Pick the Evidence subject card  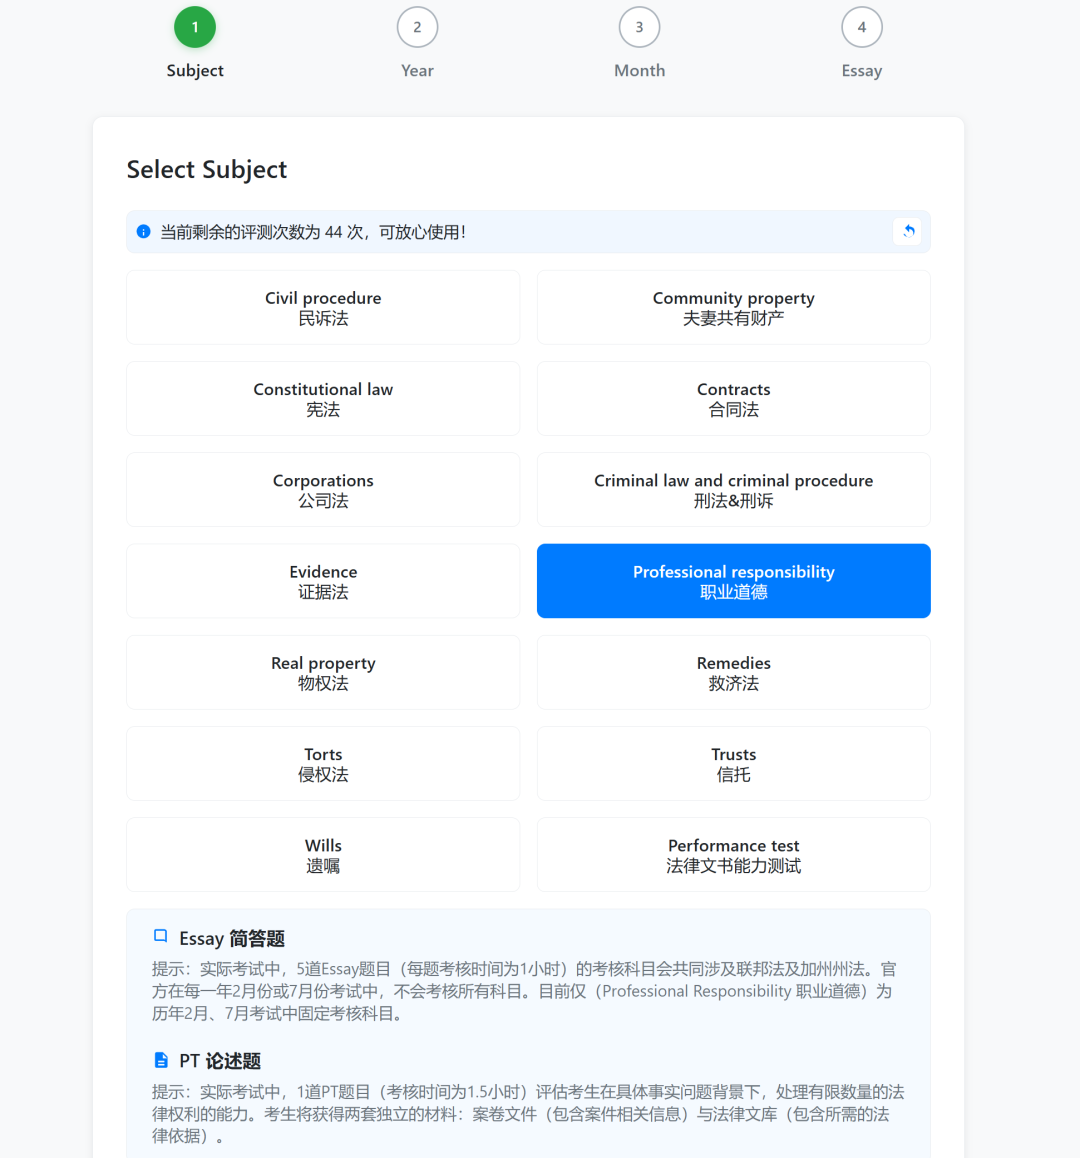pos(323,581)
